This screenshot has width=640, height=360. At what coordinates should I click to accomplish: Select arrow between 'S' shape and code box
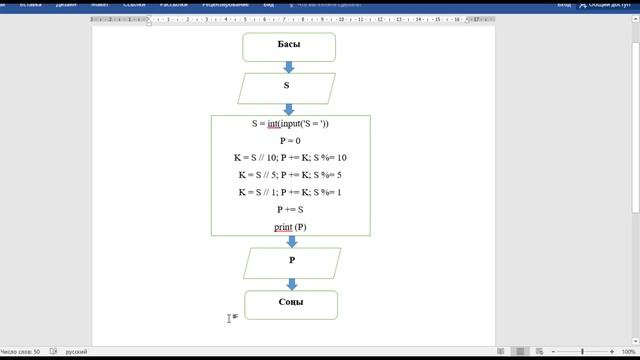pyautogui.click(x=289, y=109)
